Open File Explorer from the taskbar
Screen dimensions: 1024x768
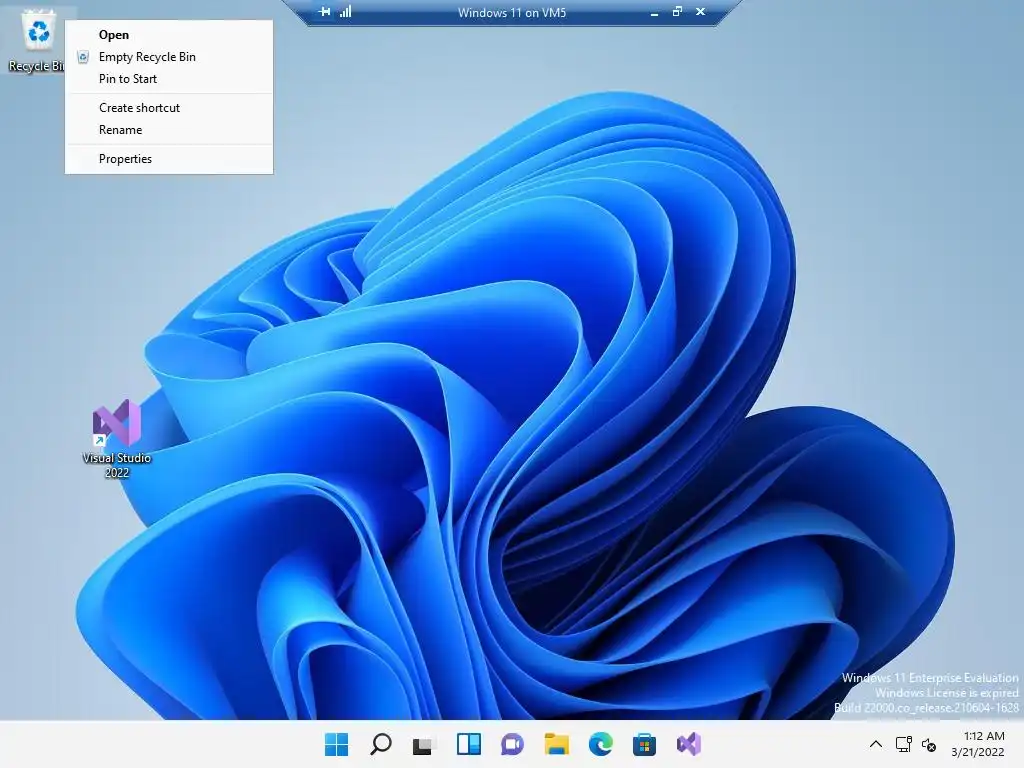(x=556, y=744)
